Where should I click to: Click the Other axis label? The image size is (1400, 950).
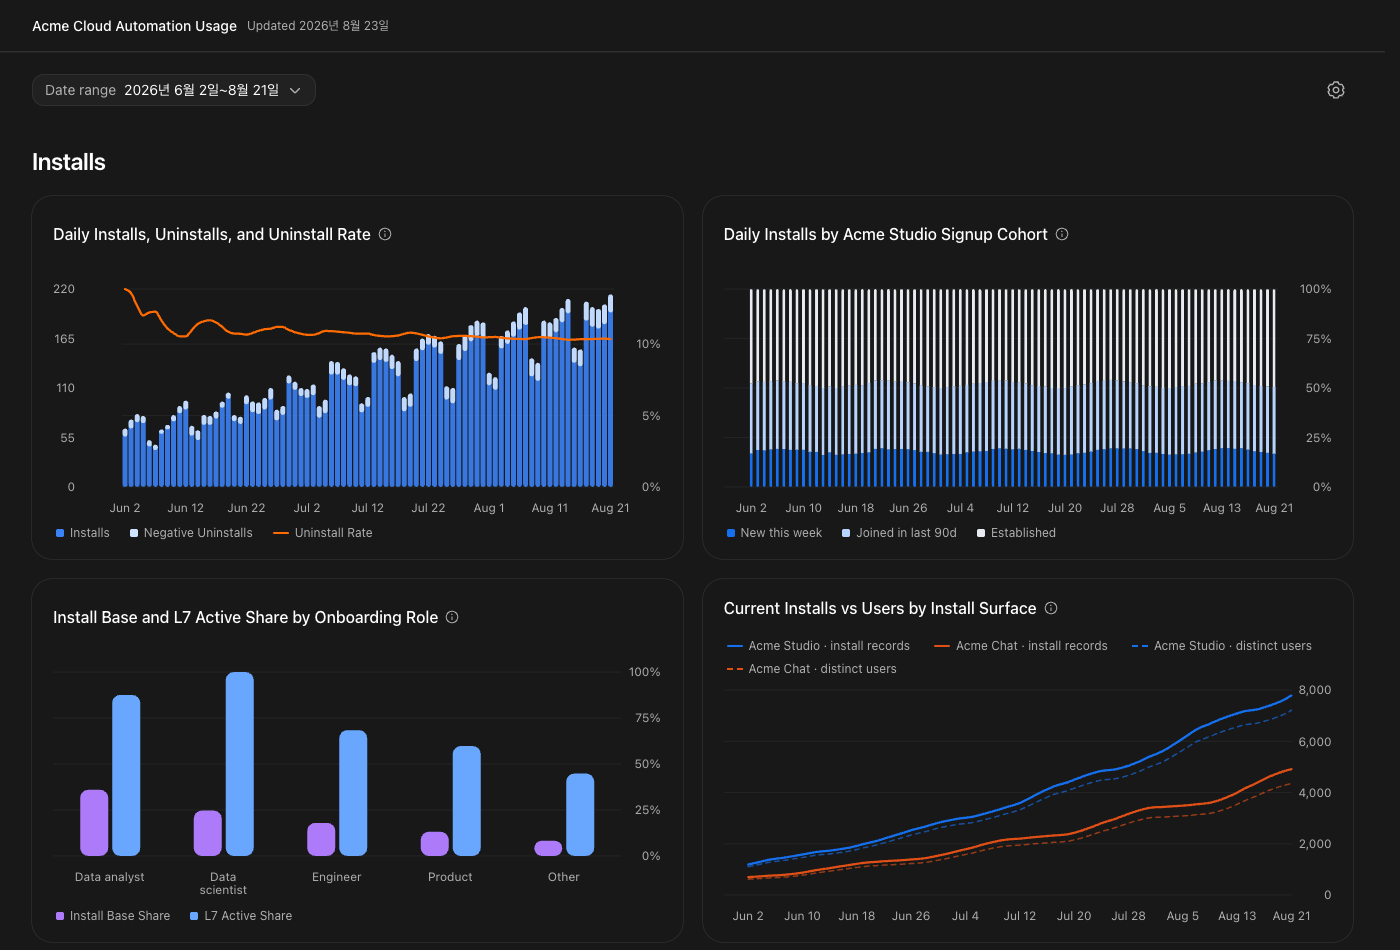(x=564, y=877)
